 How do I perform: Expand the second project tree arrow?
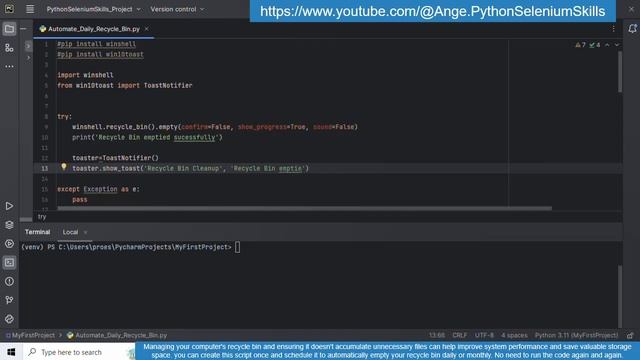tap(28, 58)
